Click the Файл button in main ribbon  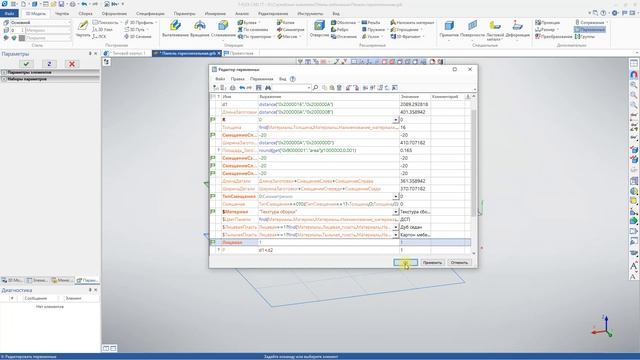click(9, 13)
